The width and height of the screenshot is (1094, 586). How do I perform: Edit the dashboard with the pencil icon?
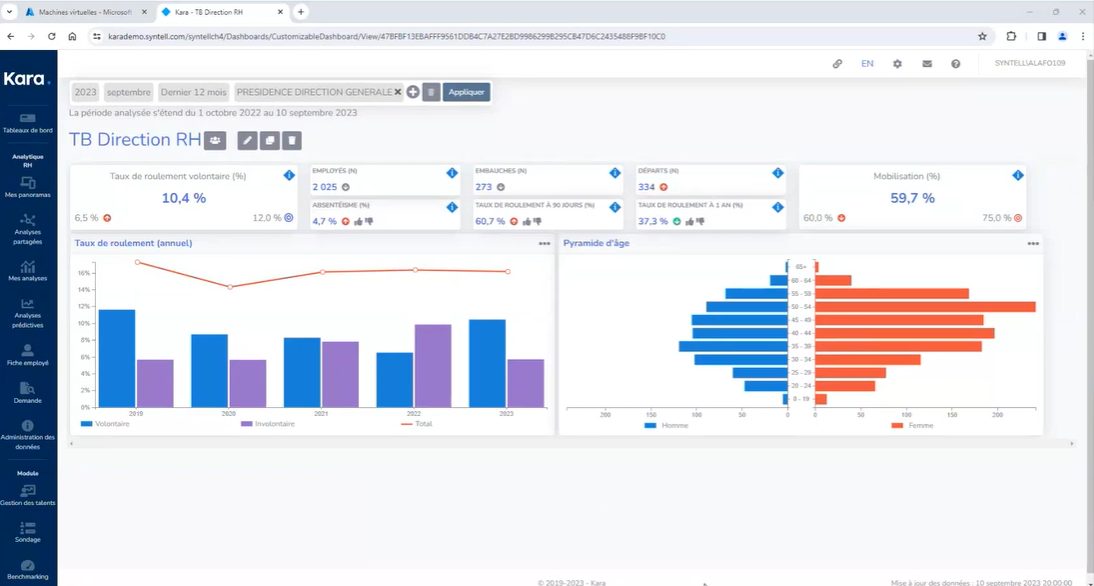[x=247, y=140]
